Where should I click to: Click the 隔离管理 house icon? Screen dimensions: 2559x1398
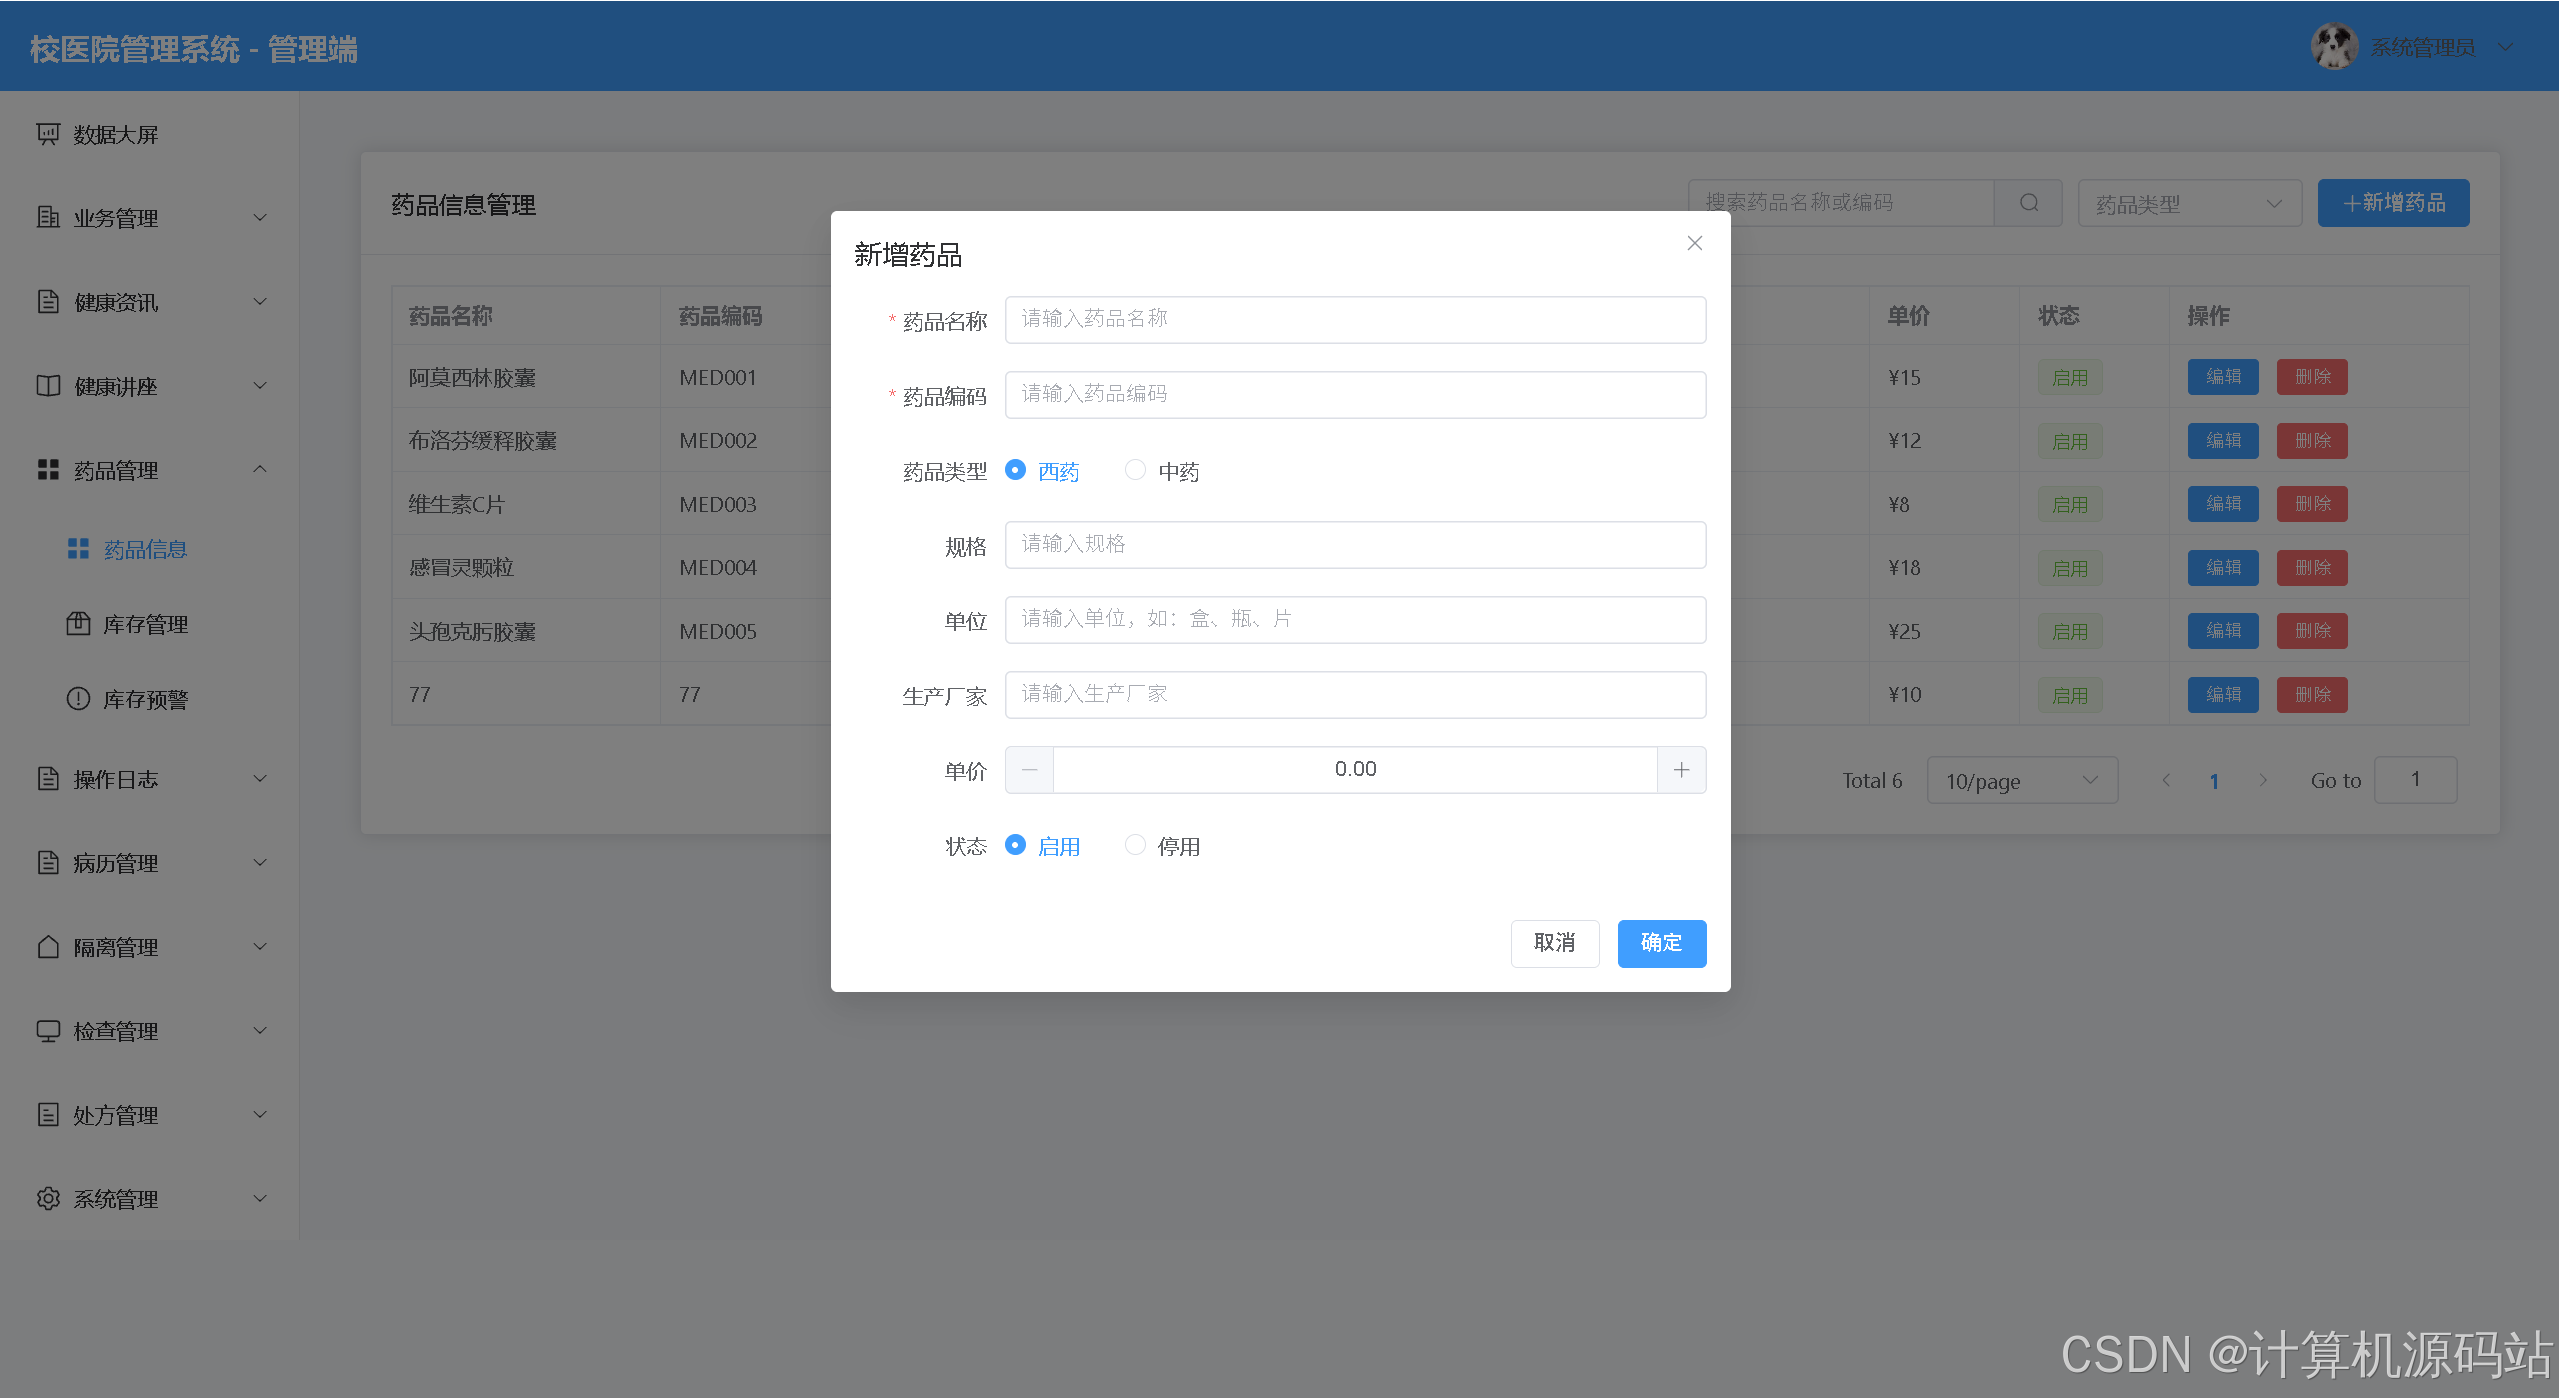click(48, 946)
